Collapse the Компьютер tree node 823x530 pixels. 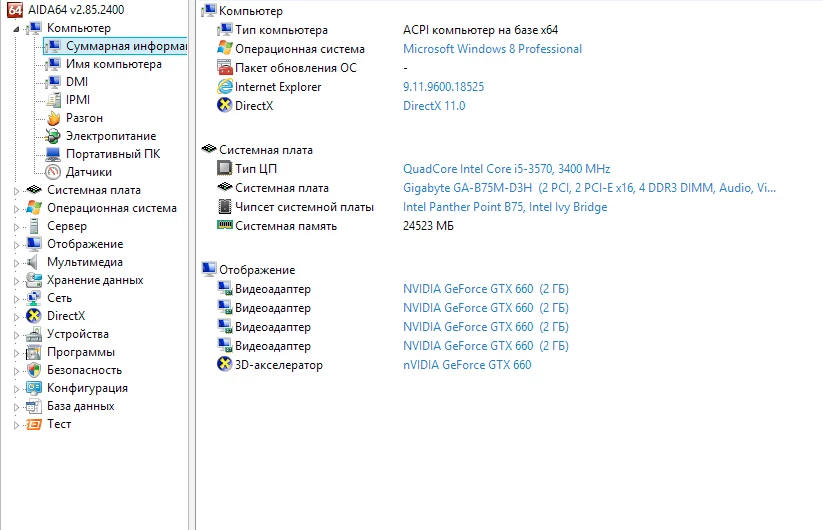click(16, 29)
